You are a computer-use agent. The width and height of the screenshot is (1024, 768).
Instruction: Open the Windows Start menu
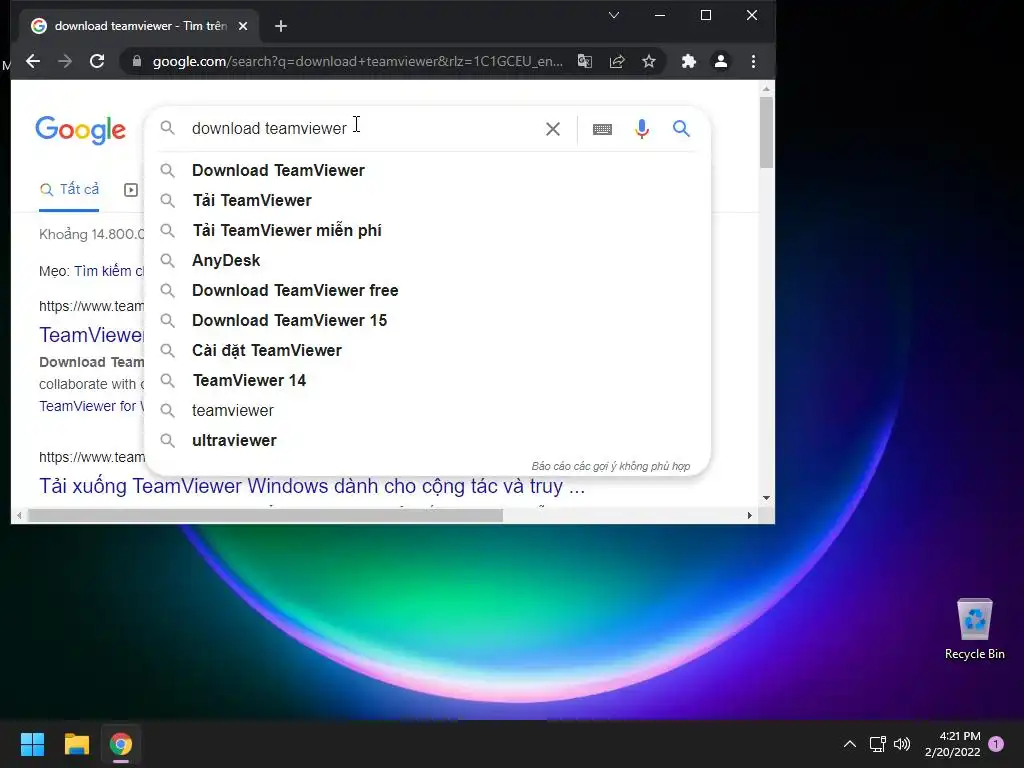click(32, 744)
